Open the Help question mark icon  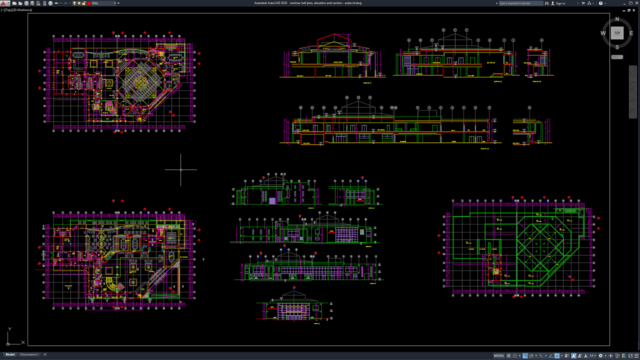601,3
